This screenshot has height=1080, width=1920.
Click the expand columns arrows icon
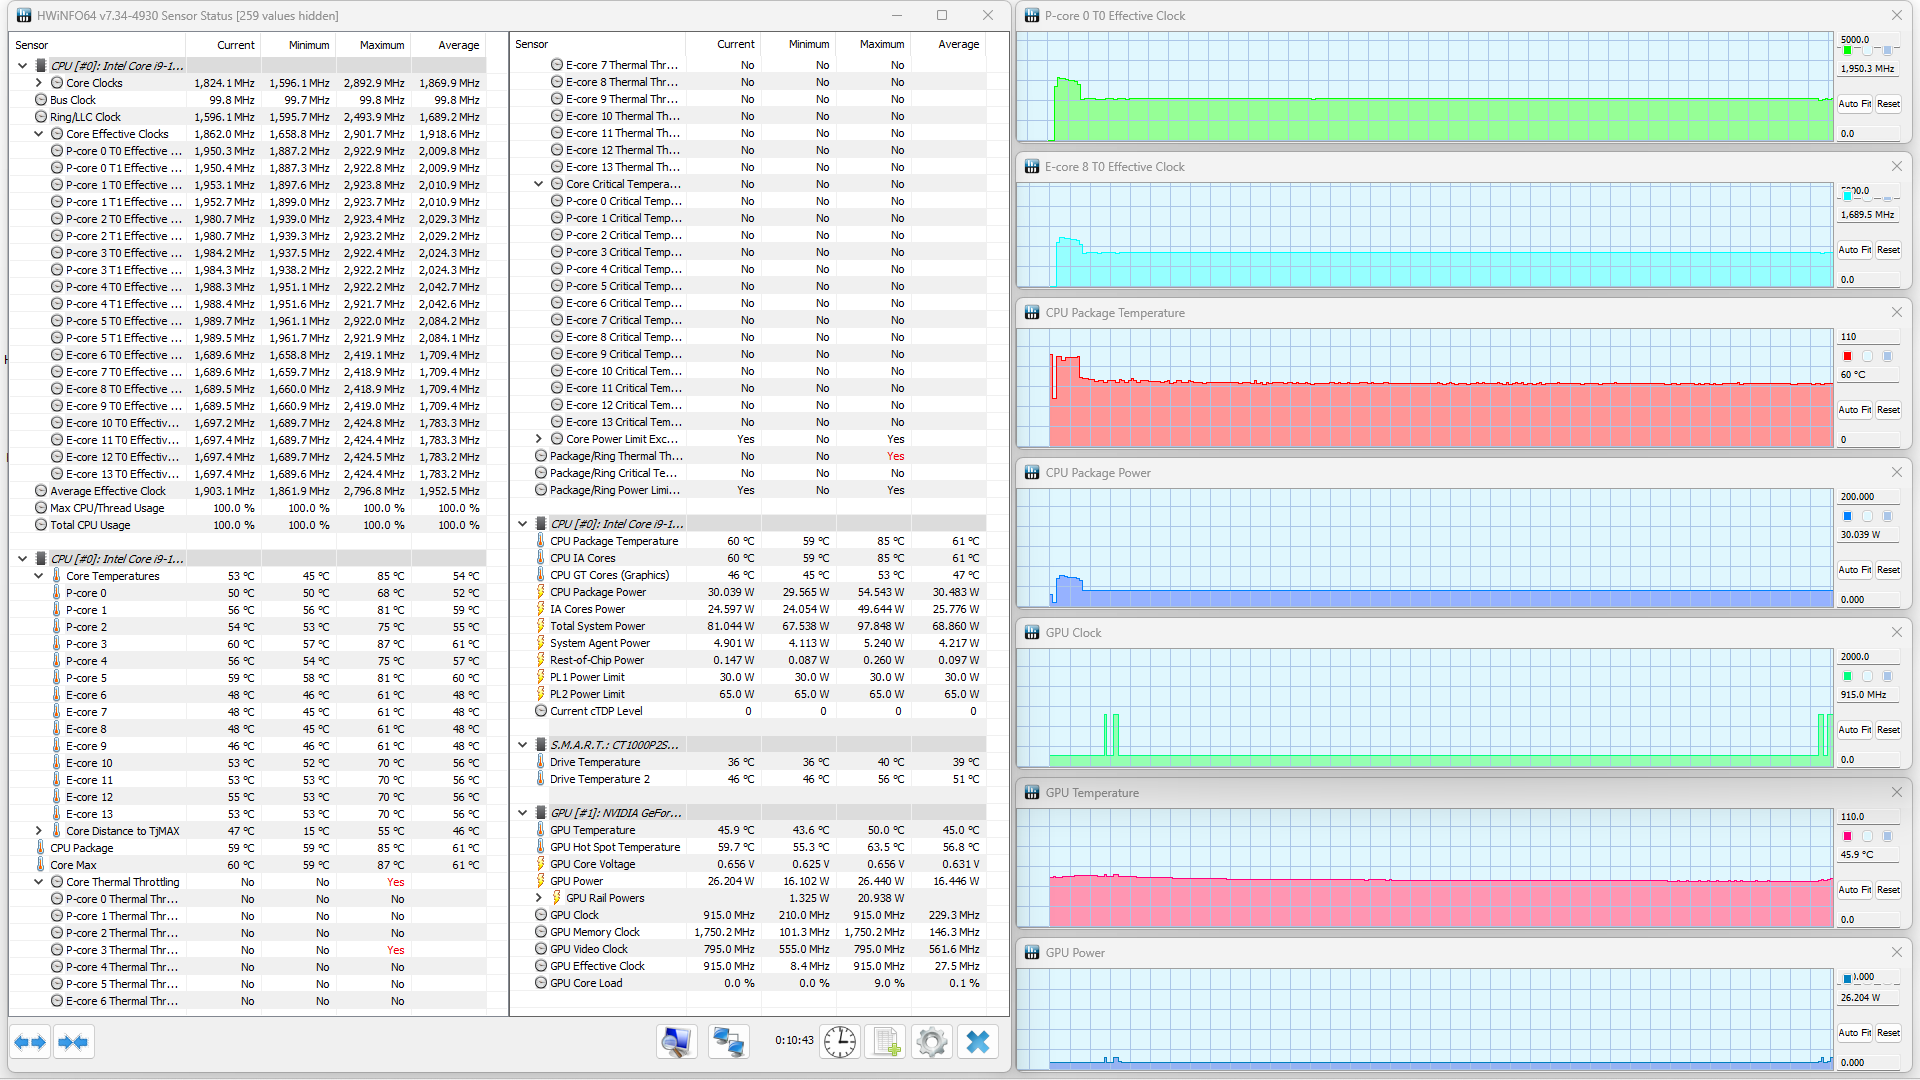[x=30, y=1042]
